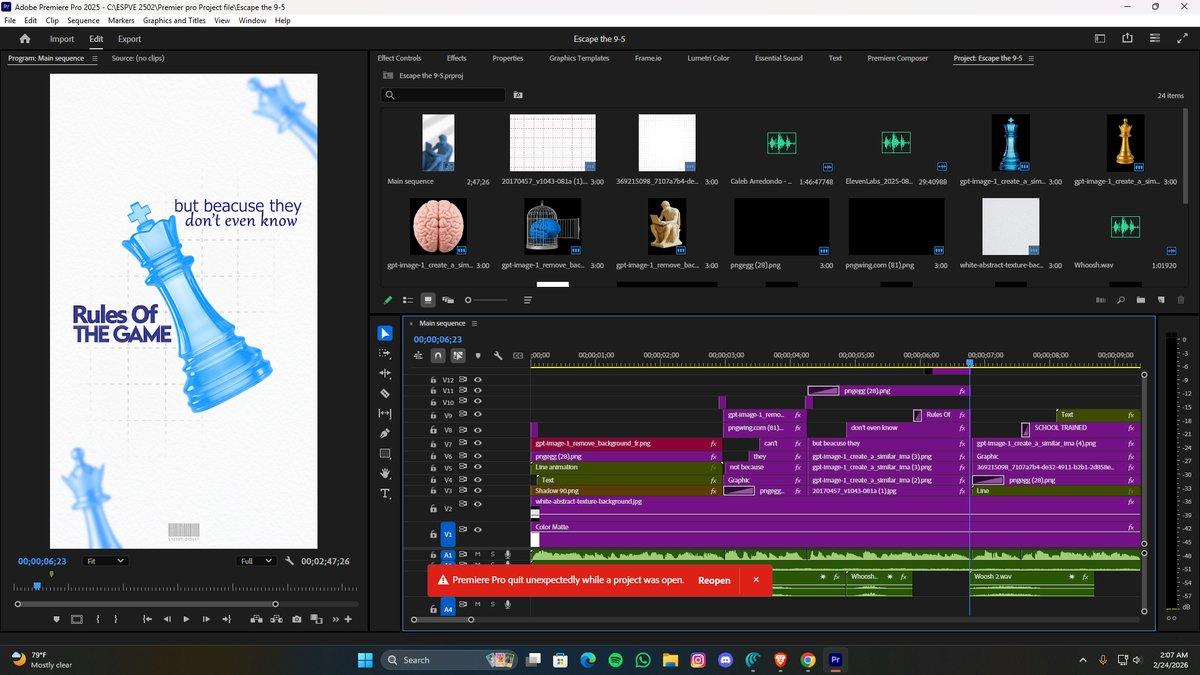Select the Razor tool
The width and height of the screenshot is (1200, 675).
click(385, 393)
